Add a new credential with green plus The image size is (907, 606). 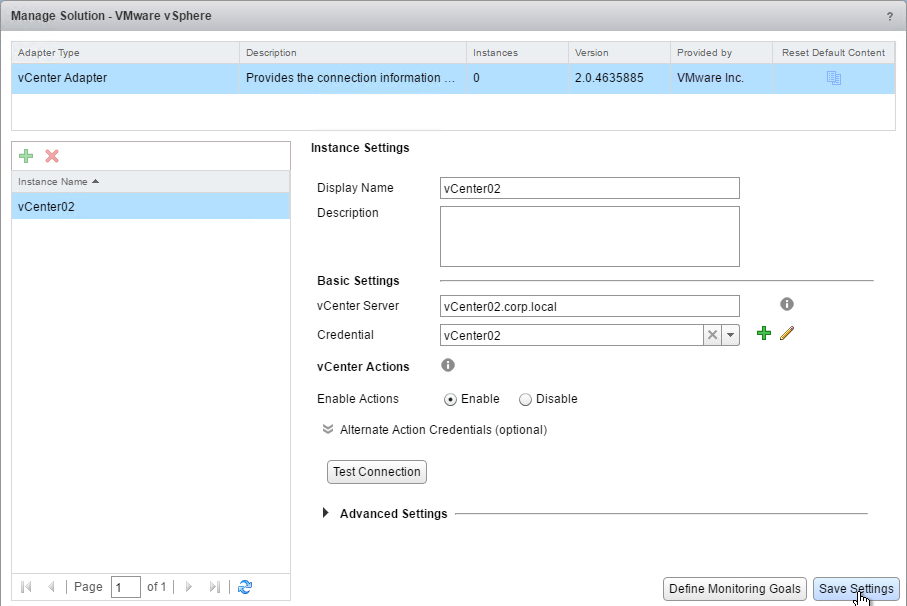pos(764,334)
